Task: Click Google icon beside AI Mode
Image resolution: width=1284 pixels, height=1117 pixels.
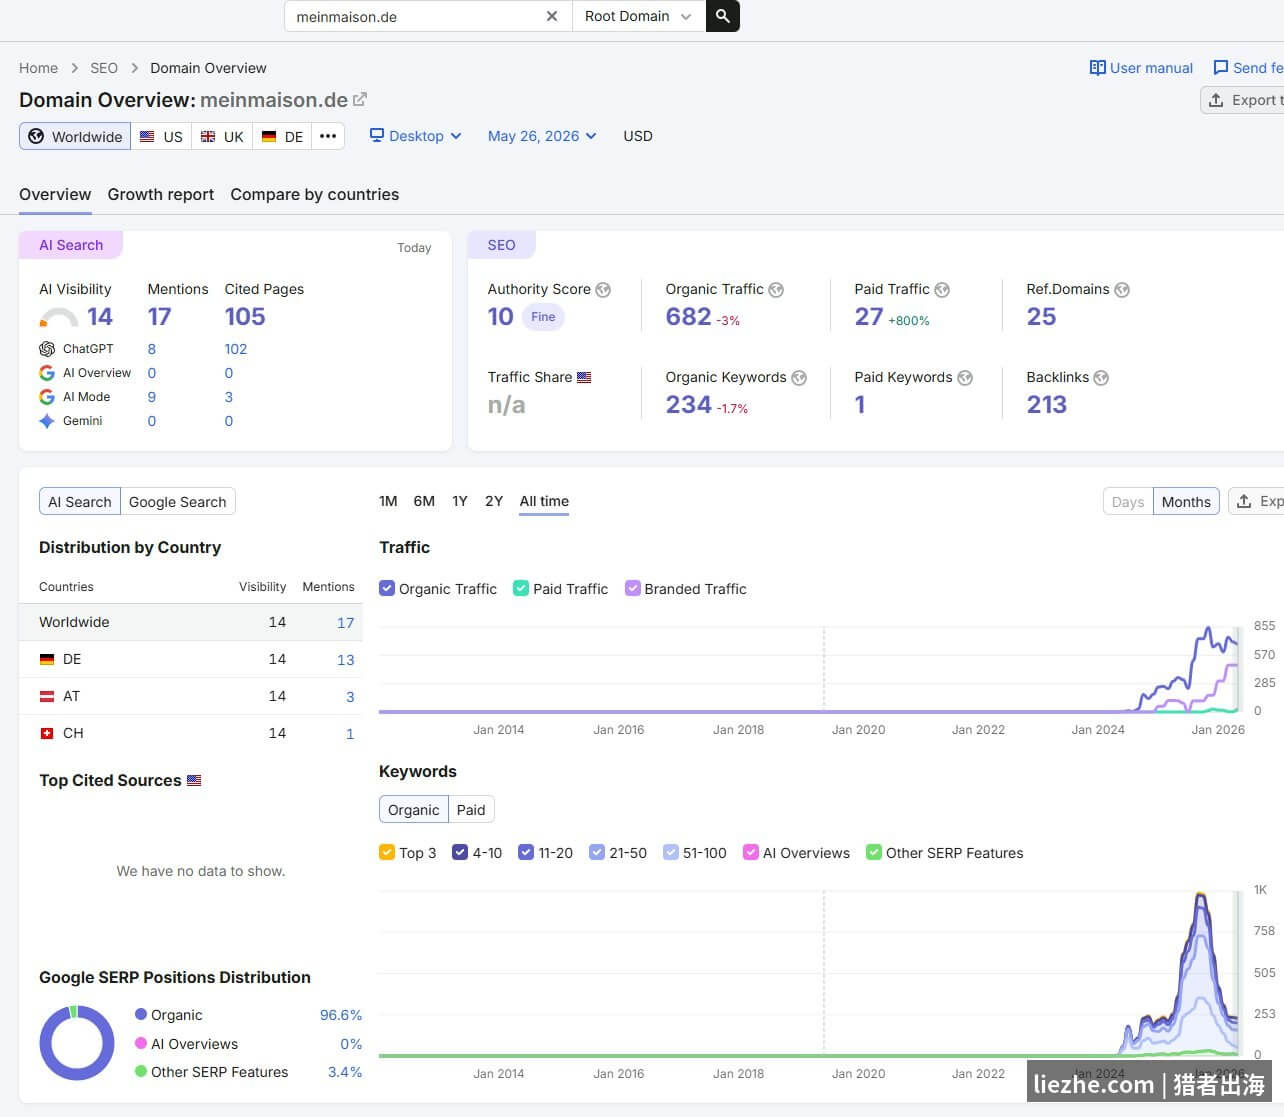Action: click(x=47, y=397)
